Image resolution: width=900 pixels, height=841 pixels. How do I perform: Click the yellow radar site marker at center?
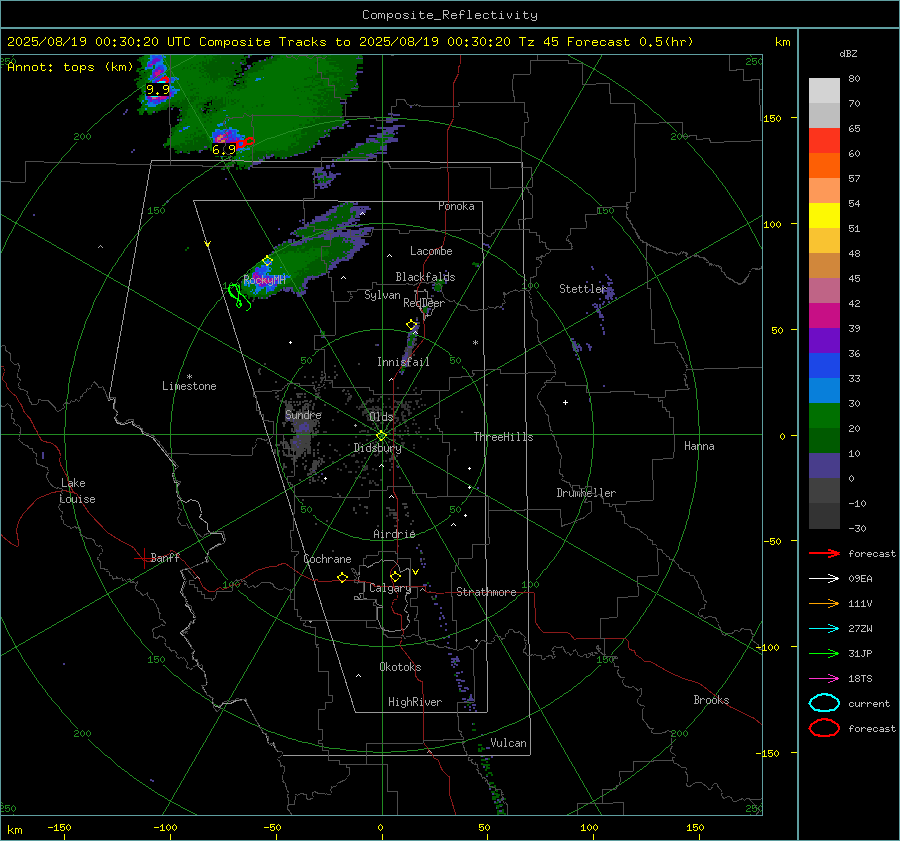click(x=382, y=436)
